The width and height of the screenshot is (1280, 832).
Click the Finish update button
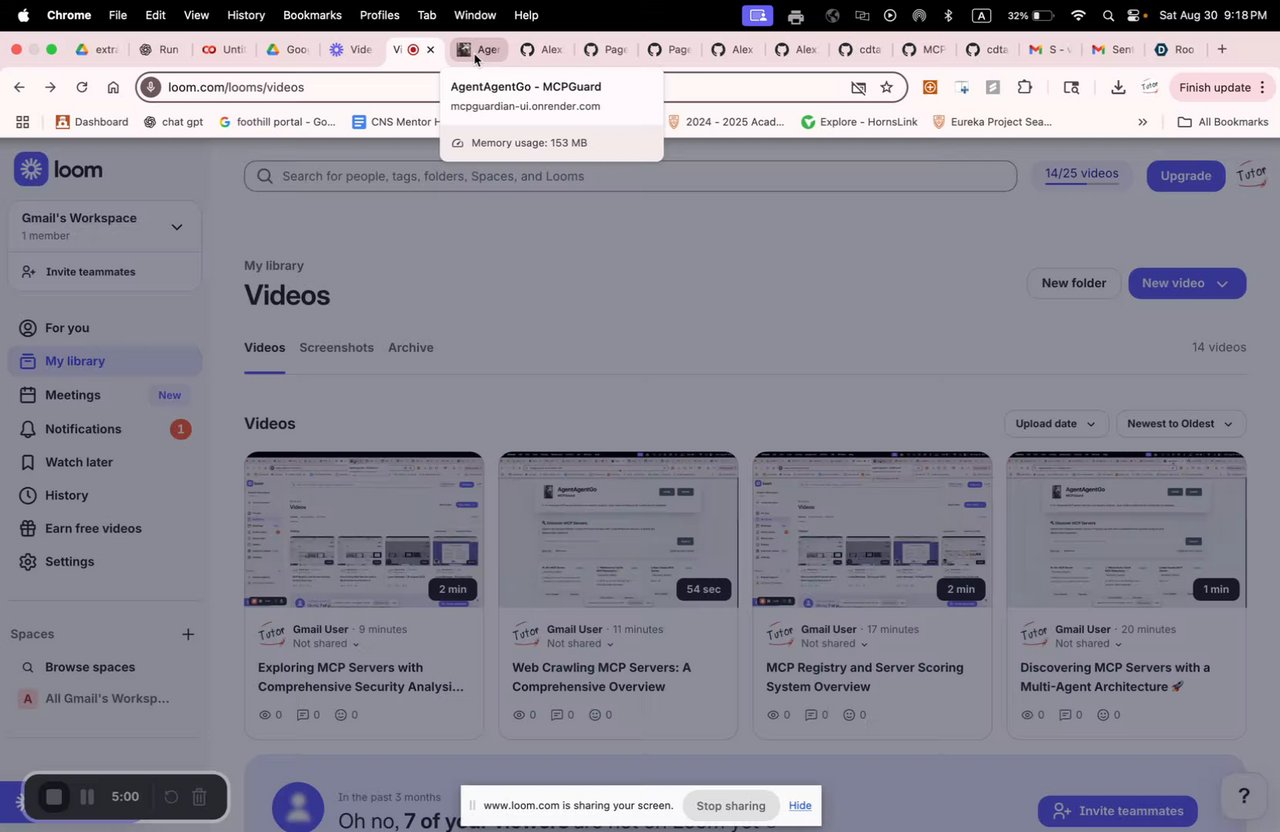coord(1221,88)
